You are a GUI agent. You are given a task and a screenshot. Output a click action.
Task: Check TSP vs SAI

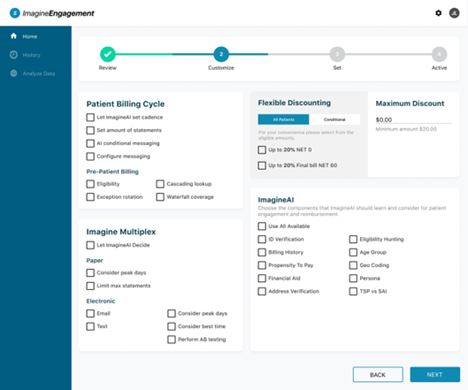353,291
